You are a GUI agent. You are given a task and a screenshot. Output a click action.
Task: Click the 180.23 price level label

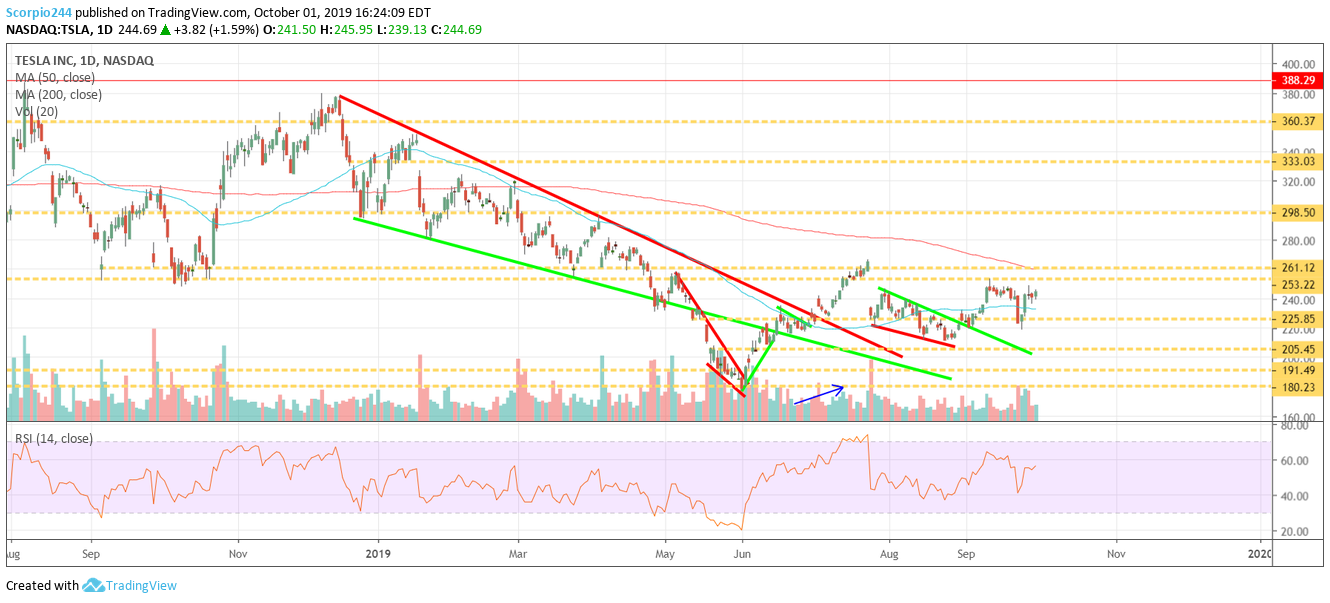point(1299,386)
